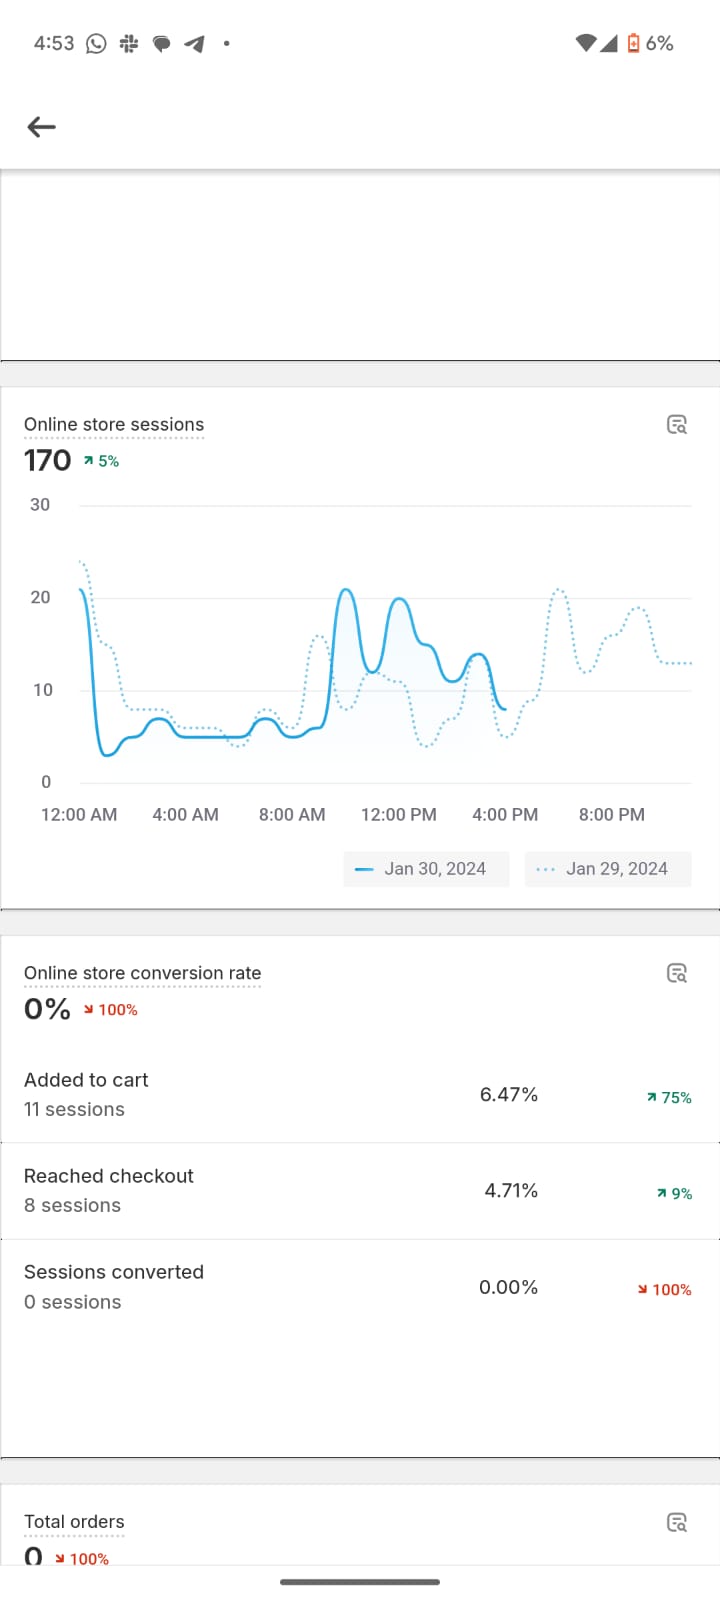
Task: Toggle the Jan 29, 2024 legend series
Action: [607, 869]
